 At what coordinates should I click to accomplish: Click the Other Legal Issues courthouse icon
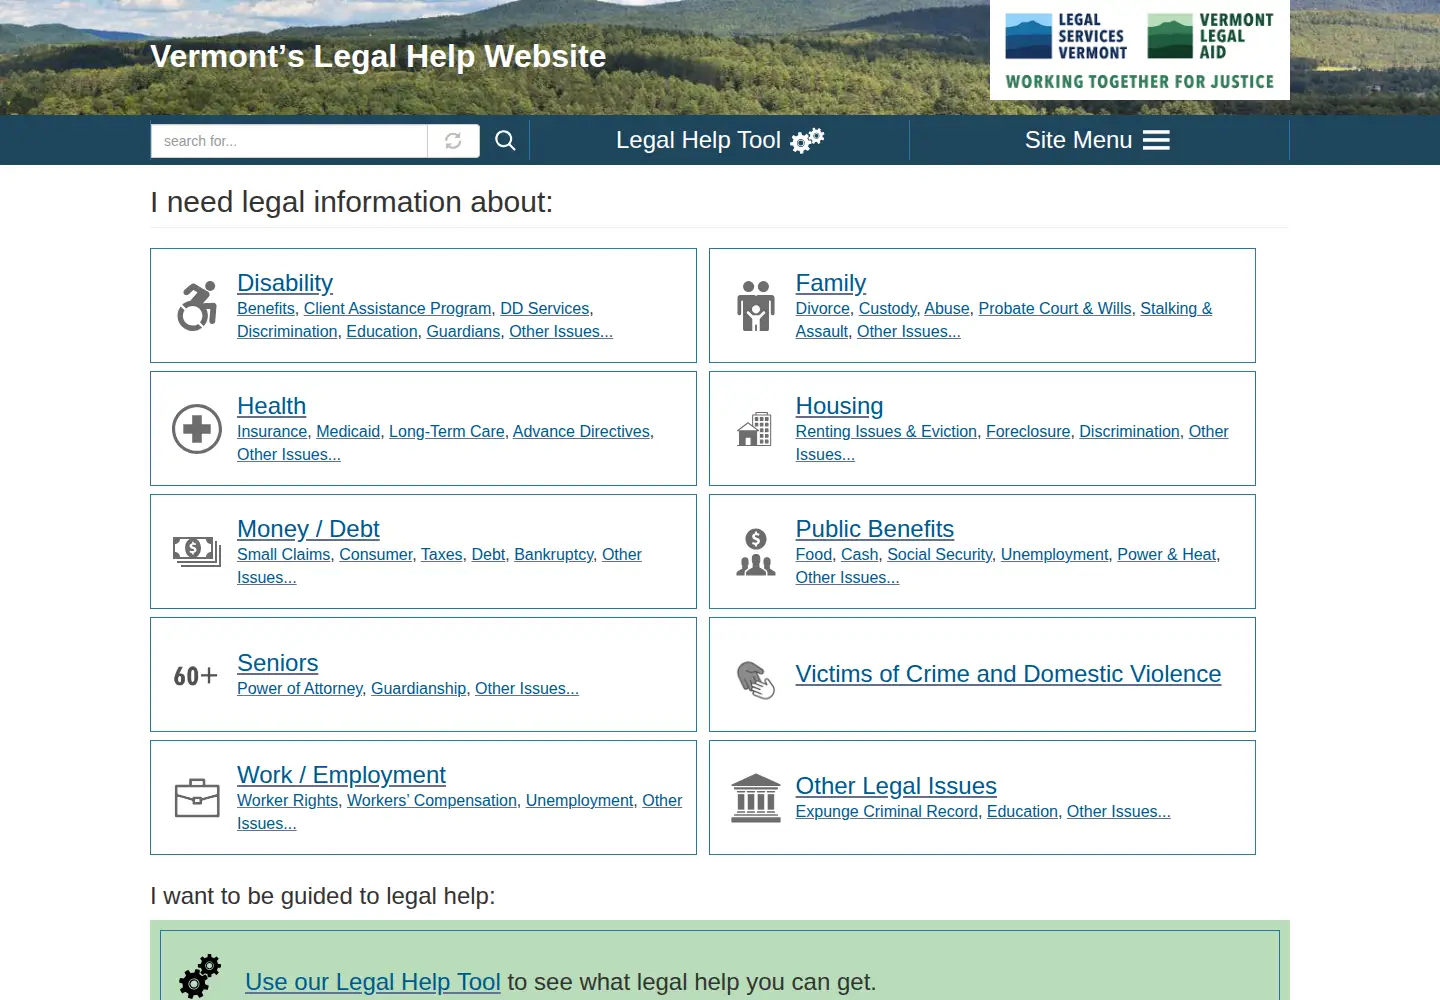pos(756,798)
